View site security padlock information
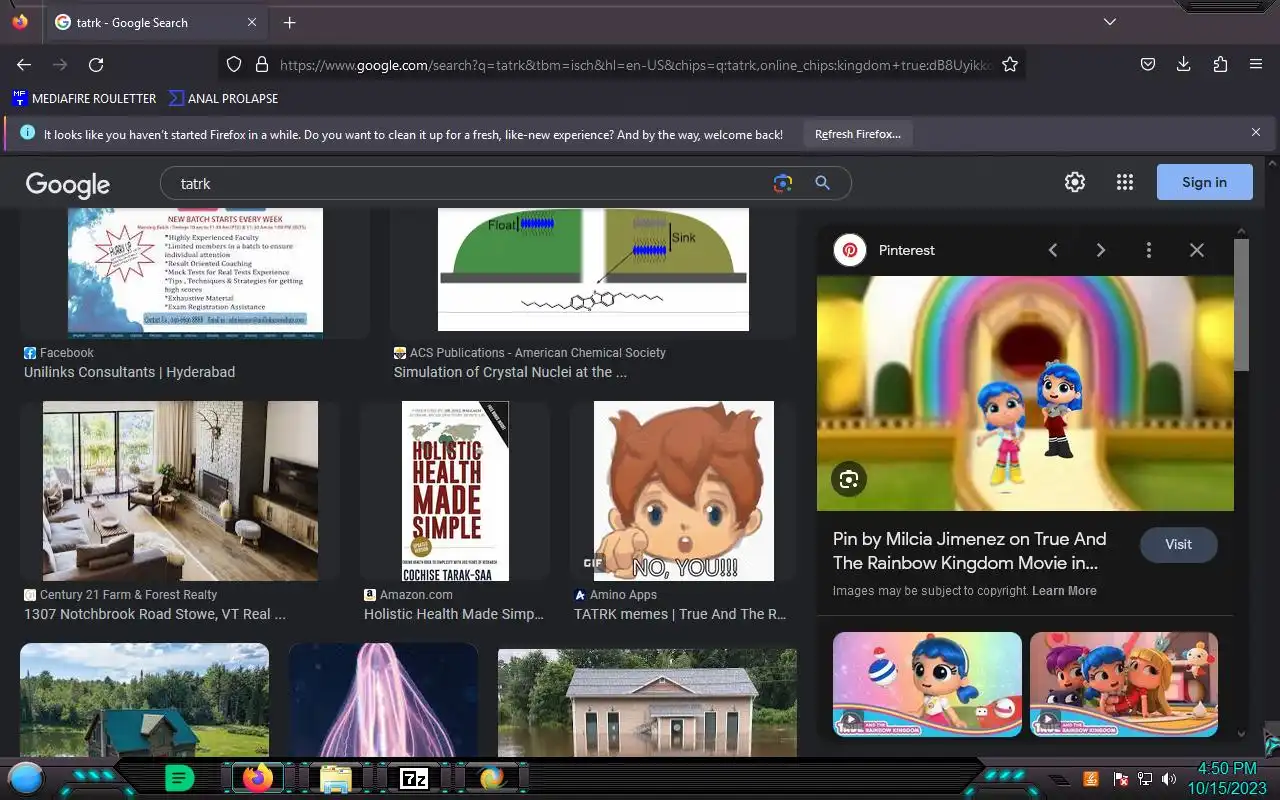 pos(262,65)
